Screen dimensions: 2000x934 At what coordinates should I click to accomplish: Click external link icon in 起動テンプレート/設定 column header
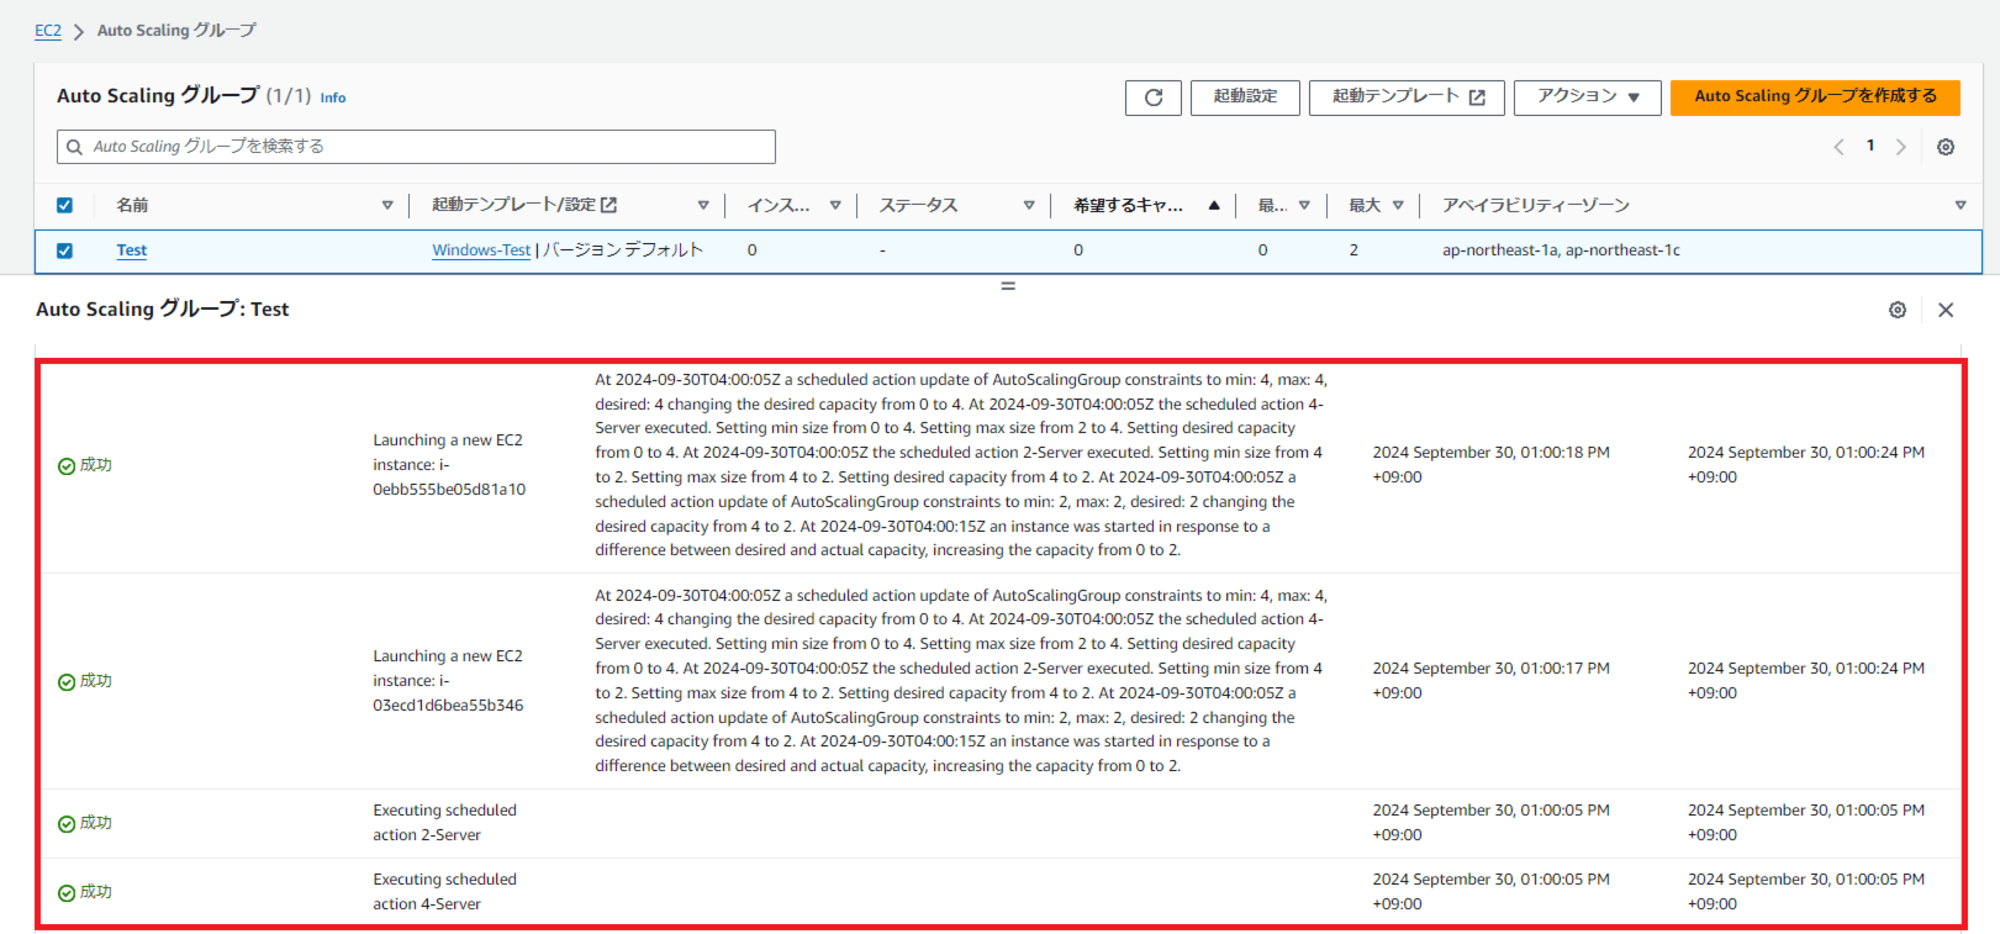click(608, 205)
